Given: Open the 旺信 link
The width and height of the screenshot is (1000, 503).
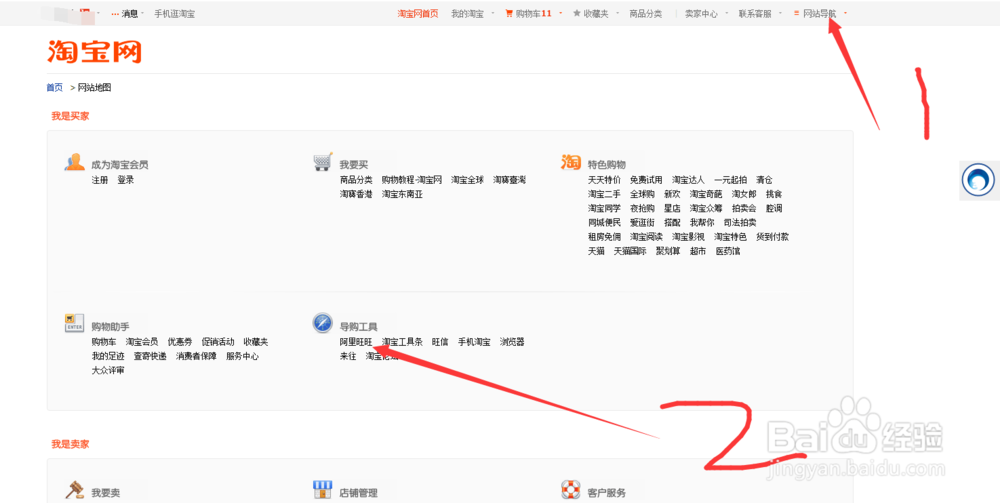Looking at the screenshot, I should [x=440, y=342].
